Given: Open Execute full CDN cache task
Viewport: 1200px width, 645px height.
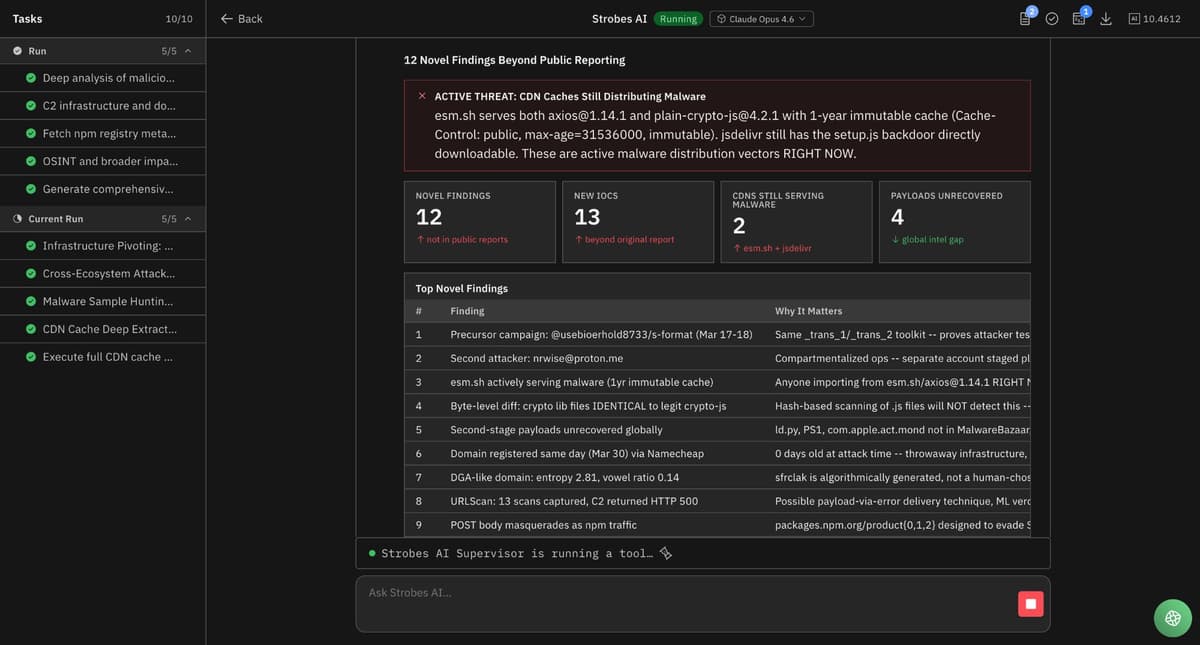Looking at the screenshot, I should (x=103, y=357).
